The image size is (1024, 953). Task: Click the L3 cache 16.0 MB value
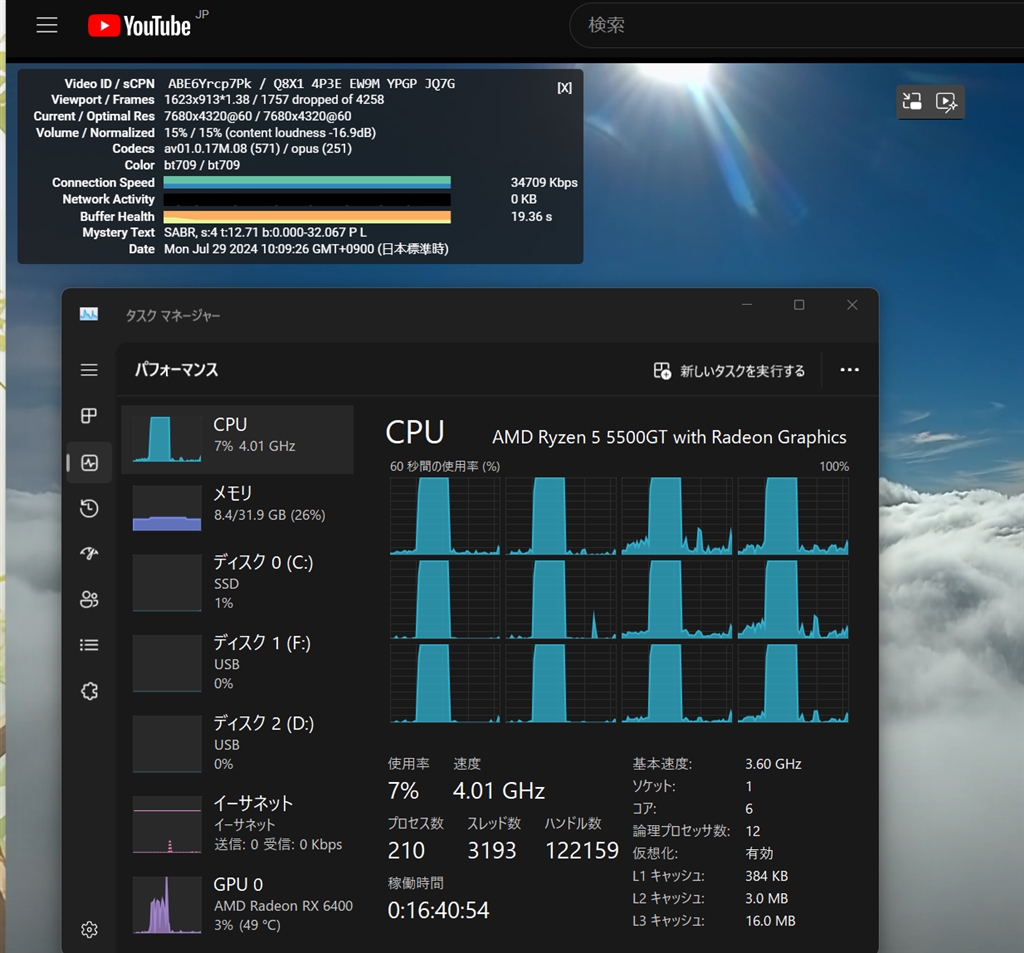click(771, 920)
